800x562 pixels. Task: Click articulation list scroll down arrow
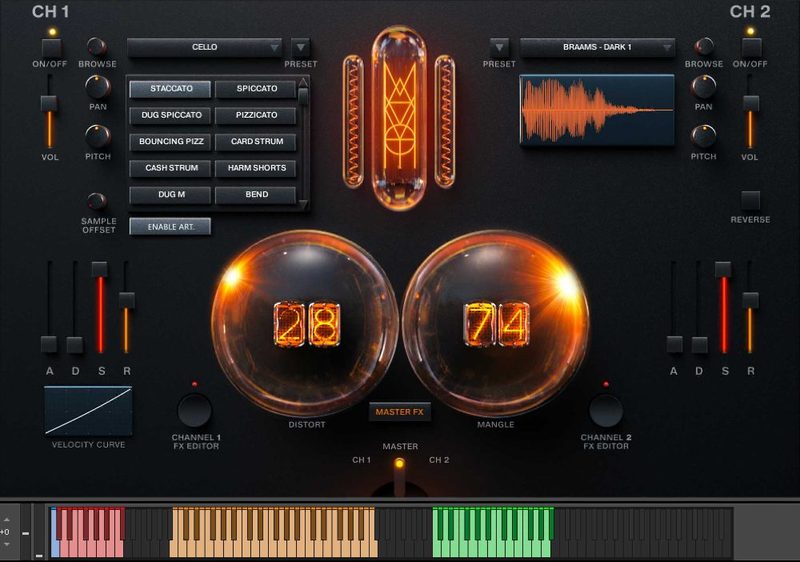click(x=303, y=205)
